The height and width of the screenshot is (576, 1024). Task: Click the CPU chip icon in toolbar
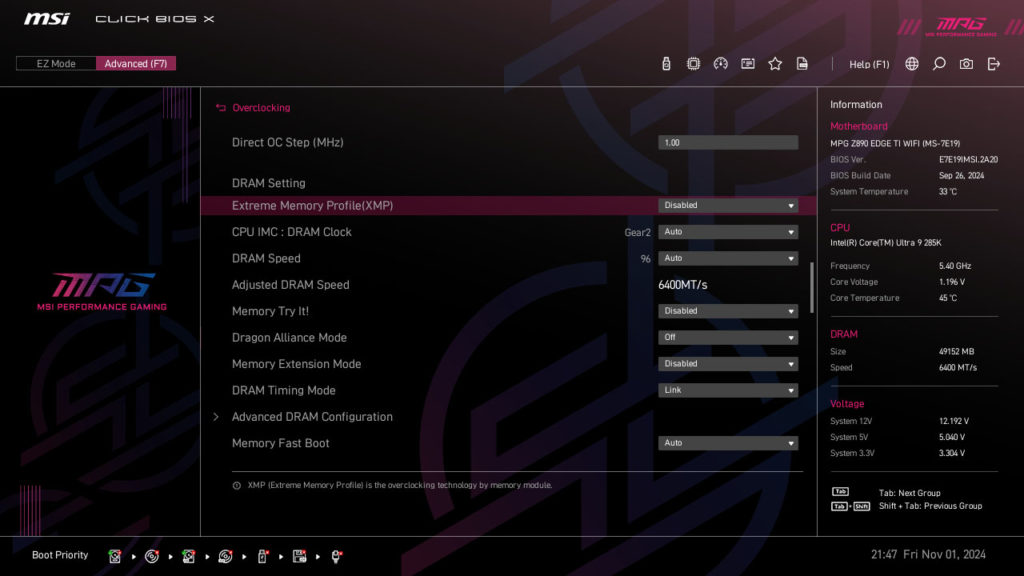(x=693, y=63)
